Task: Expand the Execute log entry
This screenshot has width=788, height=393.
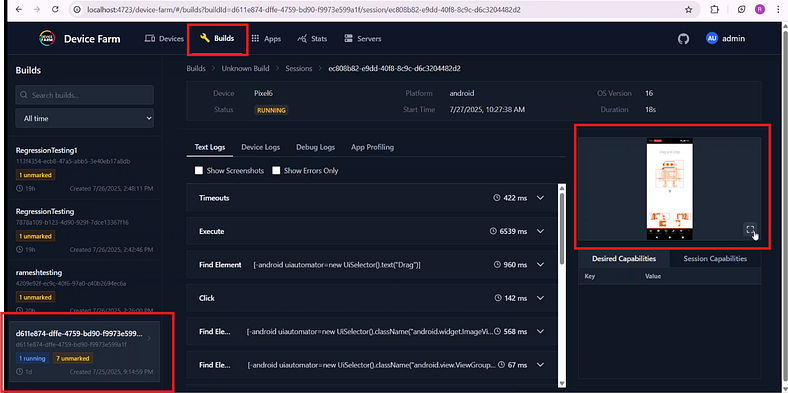Action: pyautogui.click(x=541, y=231)
